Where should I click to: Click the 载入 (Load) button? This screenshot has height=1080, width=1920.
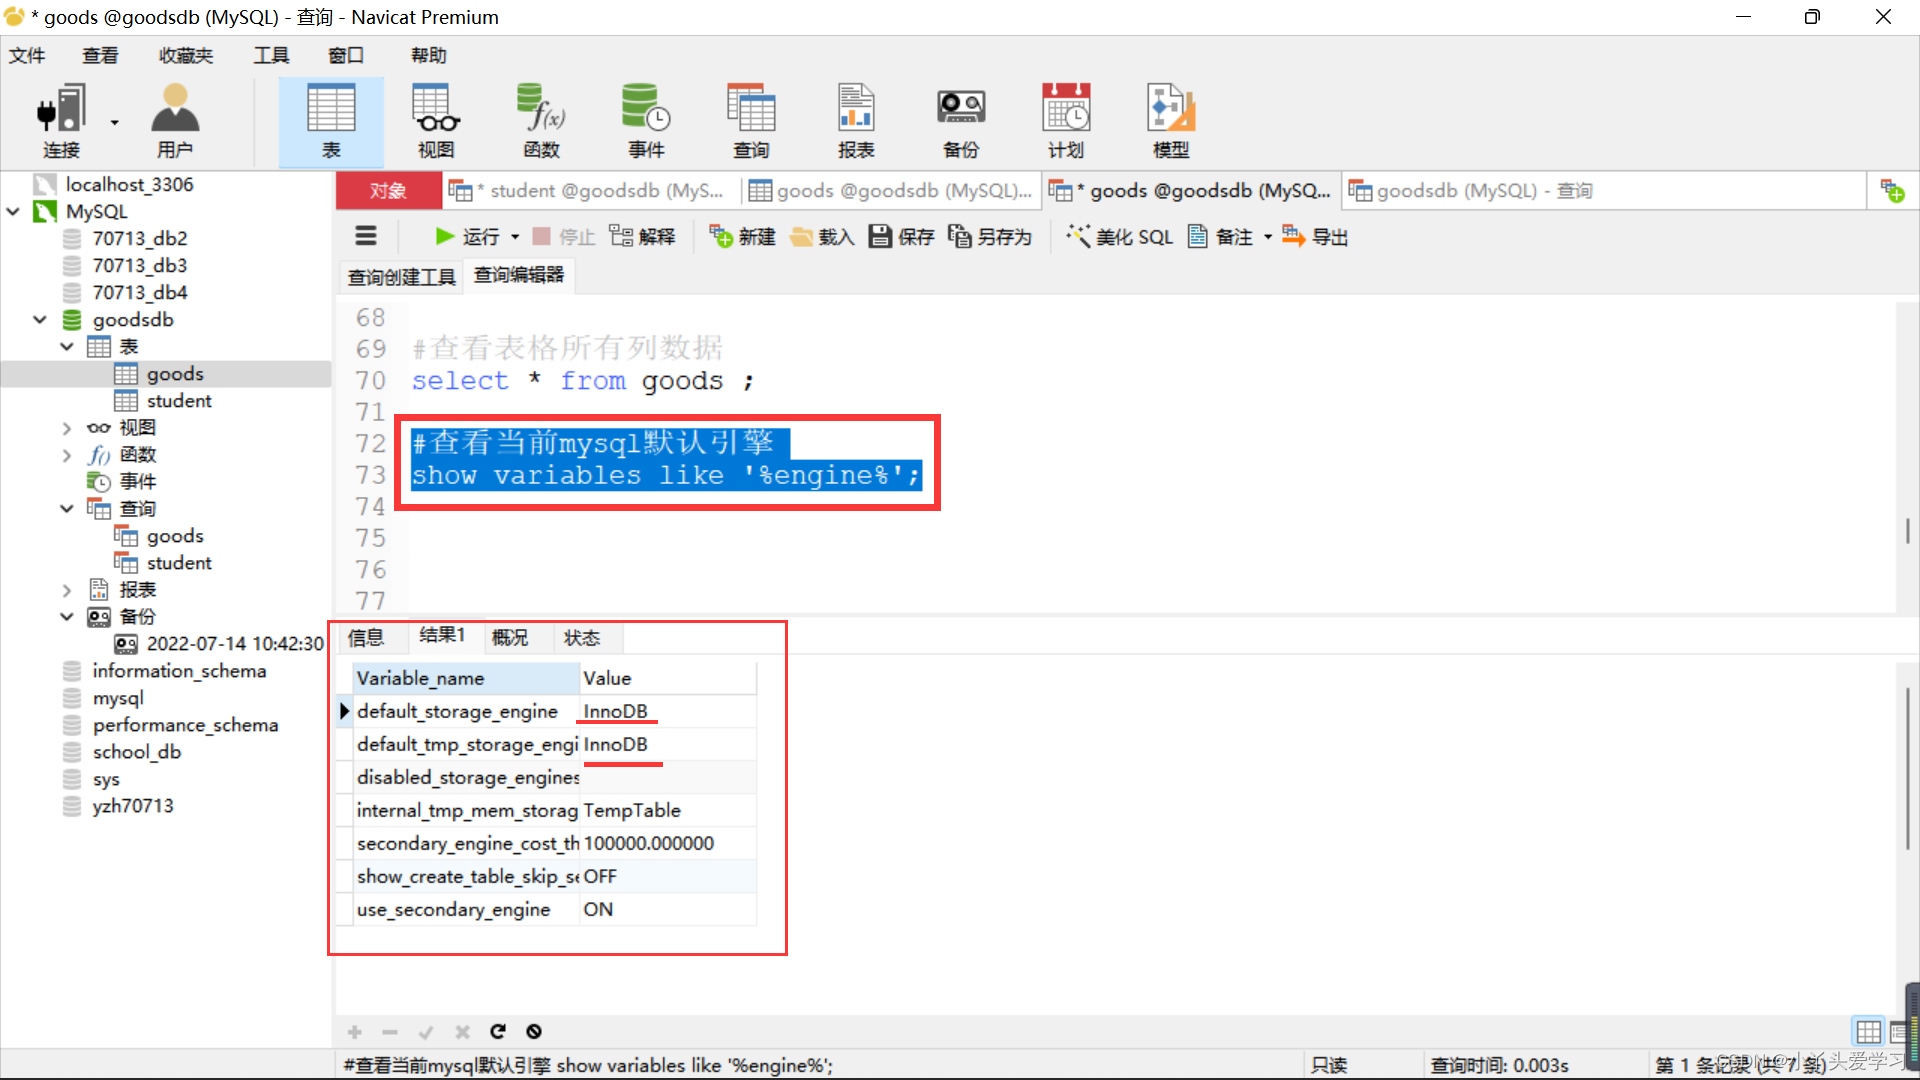pos(822,236)
